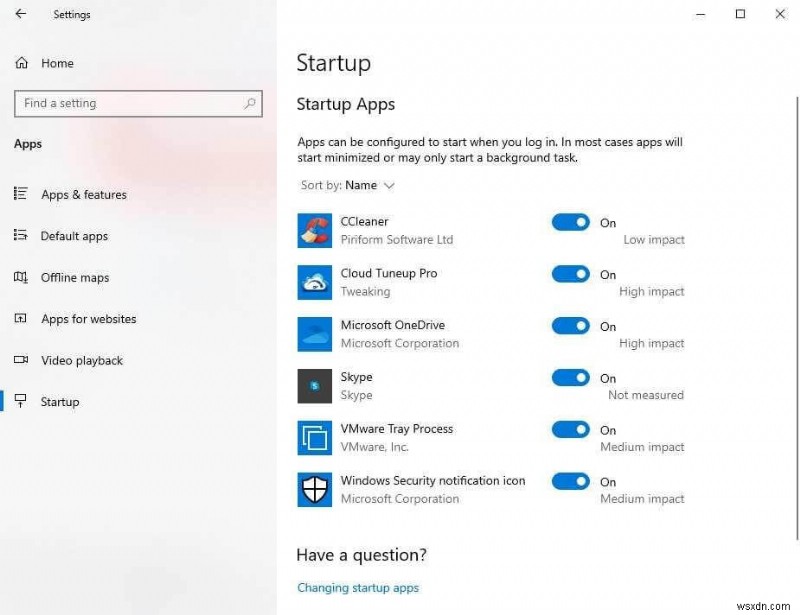Image resolution: width=800 pixels, height=615 pixels.
Task: Click the Home icon in the sidebar
Action: pos(20,62)
